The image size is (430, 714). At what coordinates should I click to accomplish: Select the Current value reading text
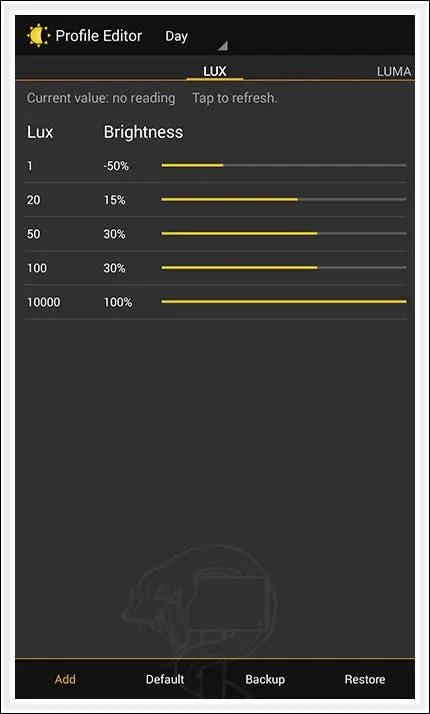point(101,98)
